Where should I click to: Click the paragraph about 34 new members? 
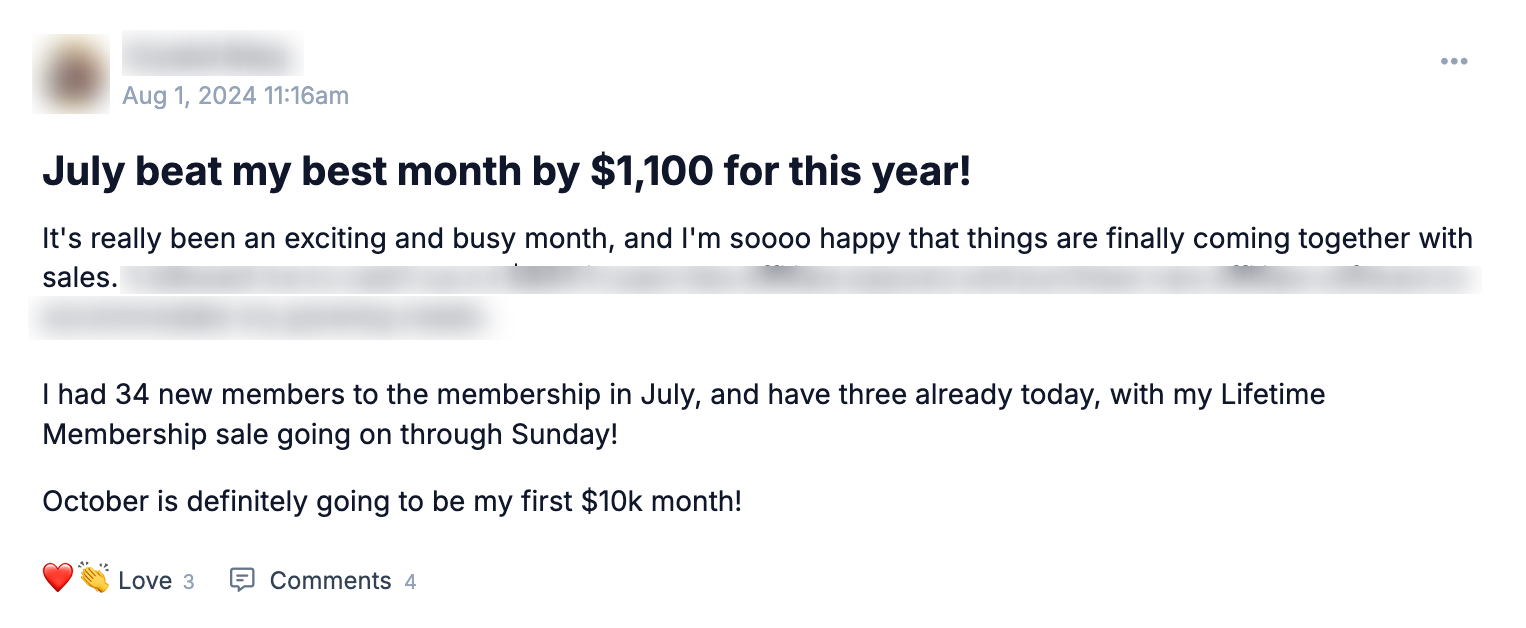pos(683,395)
